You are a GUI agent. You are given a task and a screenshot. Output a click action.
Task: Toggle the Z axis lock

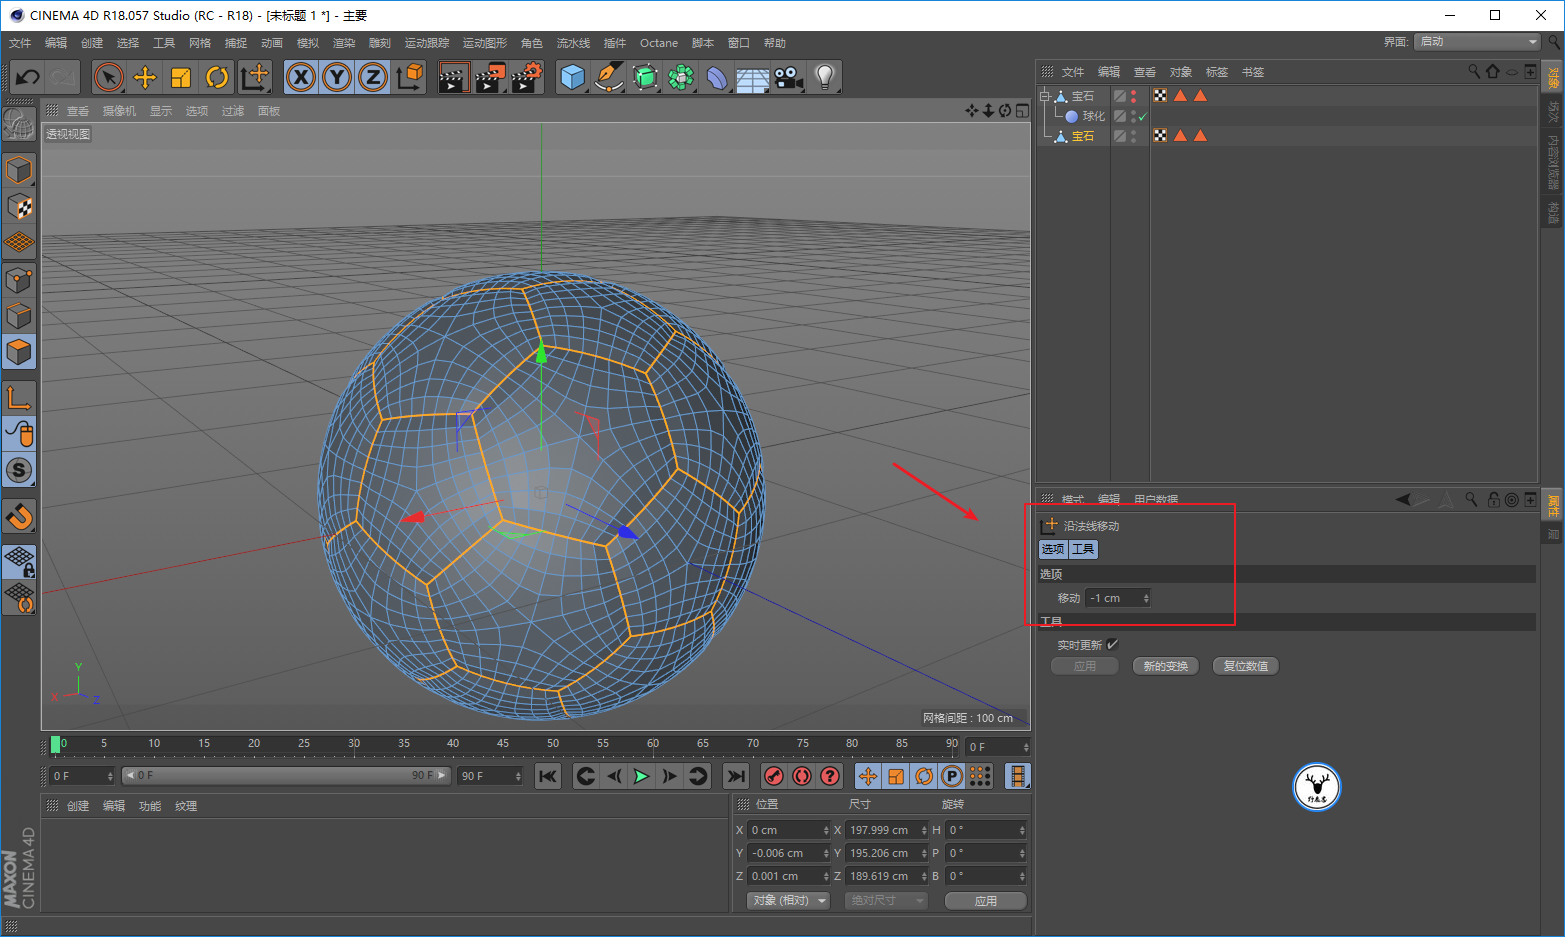373,77
